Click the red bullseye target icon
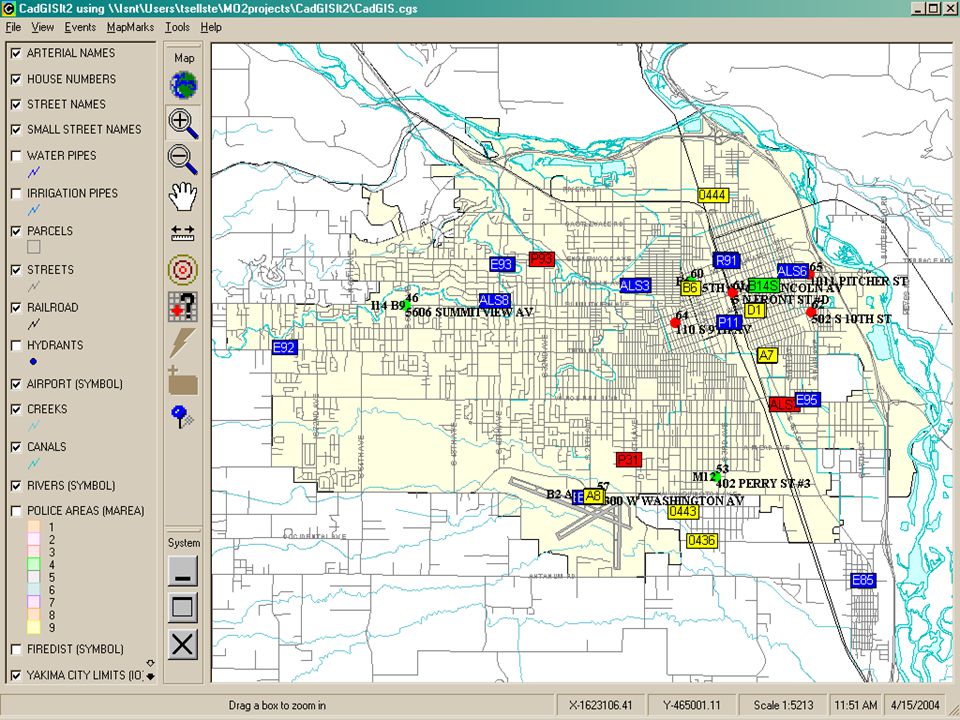 (183, 269)
